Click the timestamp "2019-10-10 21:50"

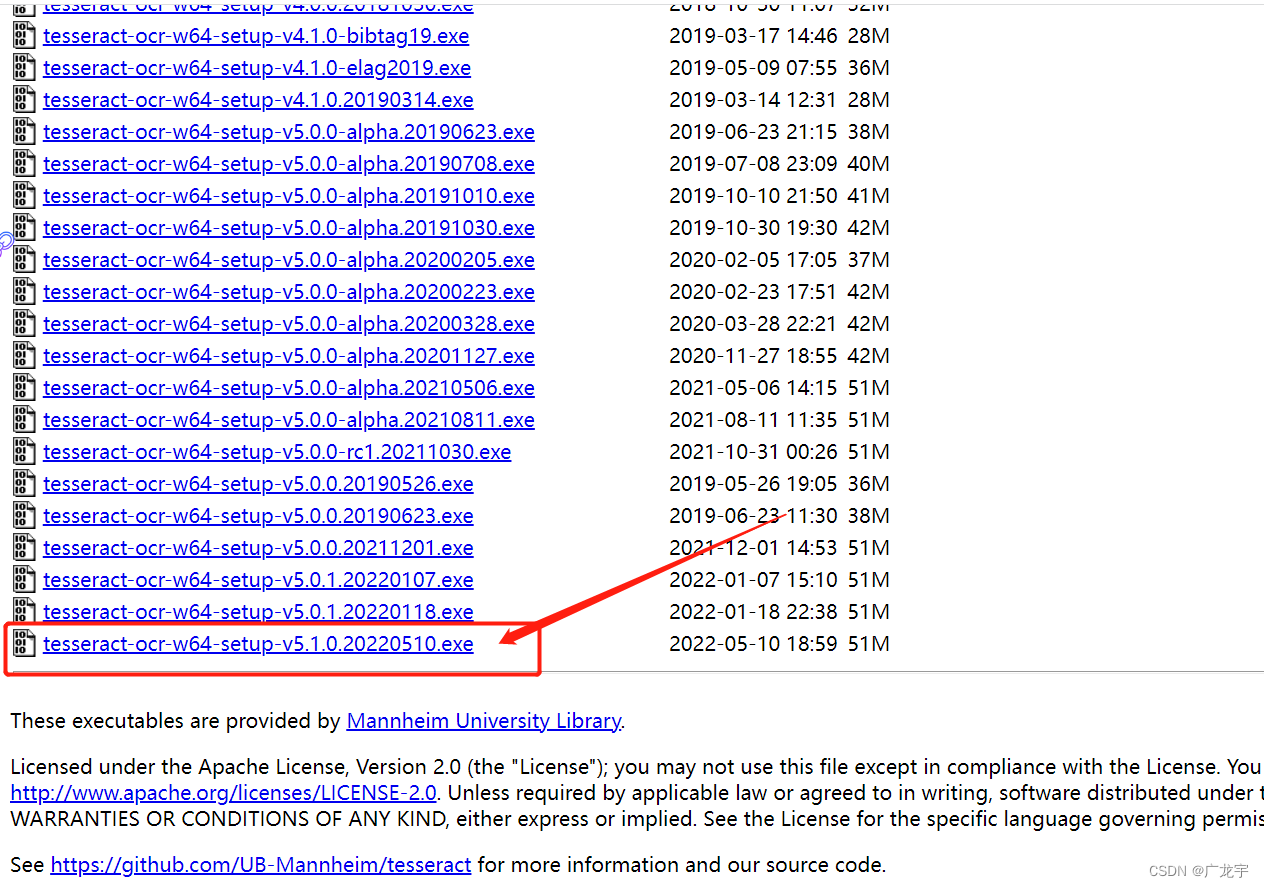click(753, 196)
